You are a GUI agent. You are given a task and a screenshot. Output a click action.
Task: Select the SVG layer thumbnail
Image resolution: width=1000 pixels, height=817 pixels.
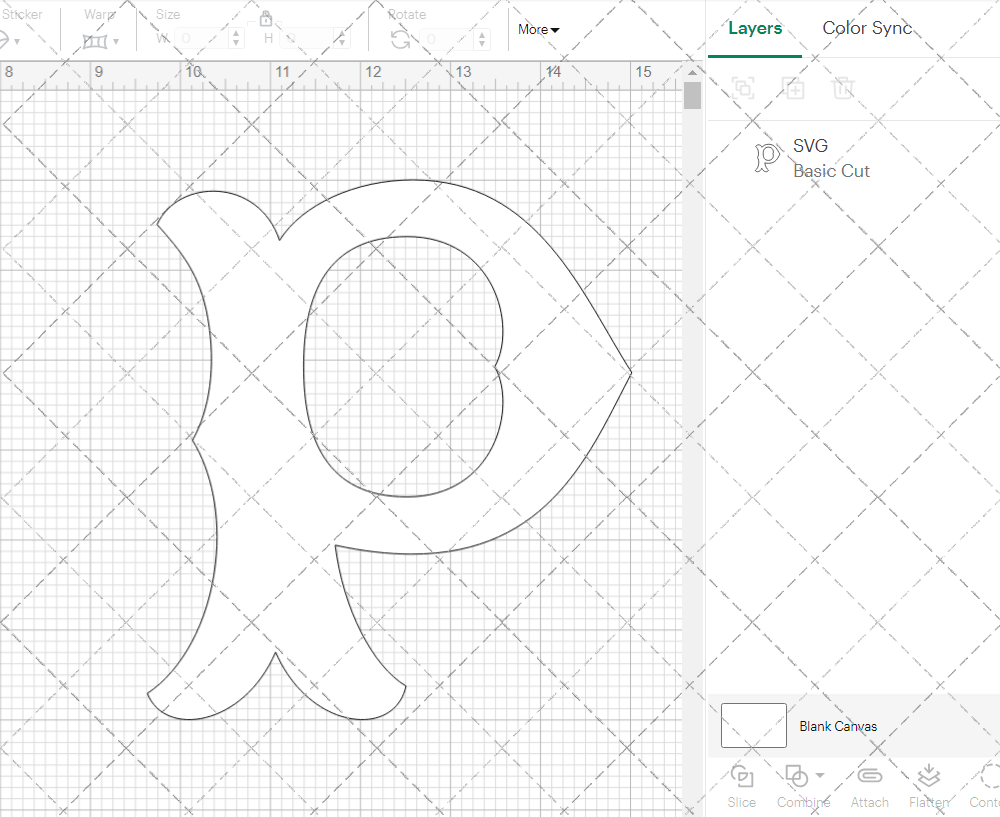[767, 158]
